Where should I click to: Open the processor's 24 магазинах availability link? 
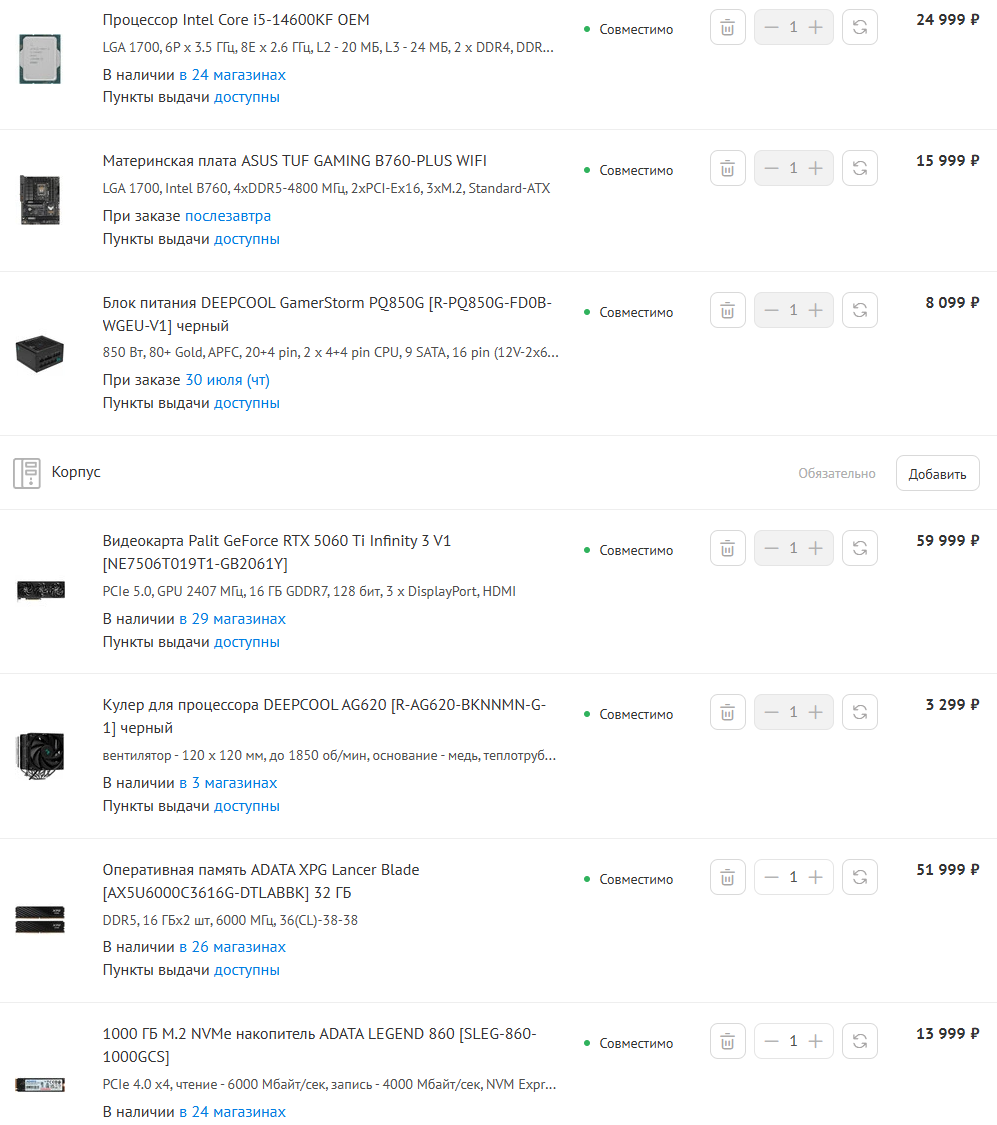[x=232, y=75]
